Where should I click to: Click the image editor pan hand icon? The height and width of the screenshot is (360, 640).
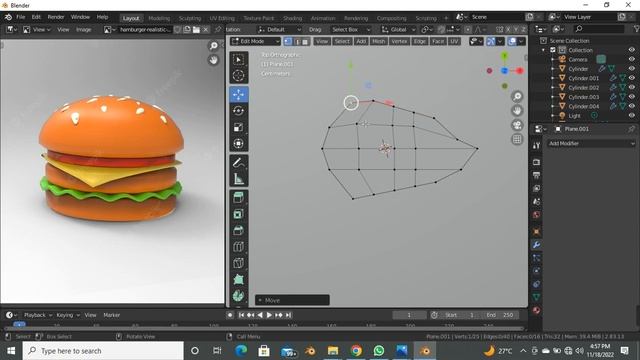(x=213, y=60)
